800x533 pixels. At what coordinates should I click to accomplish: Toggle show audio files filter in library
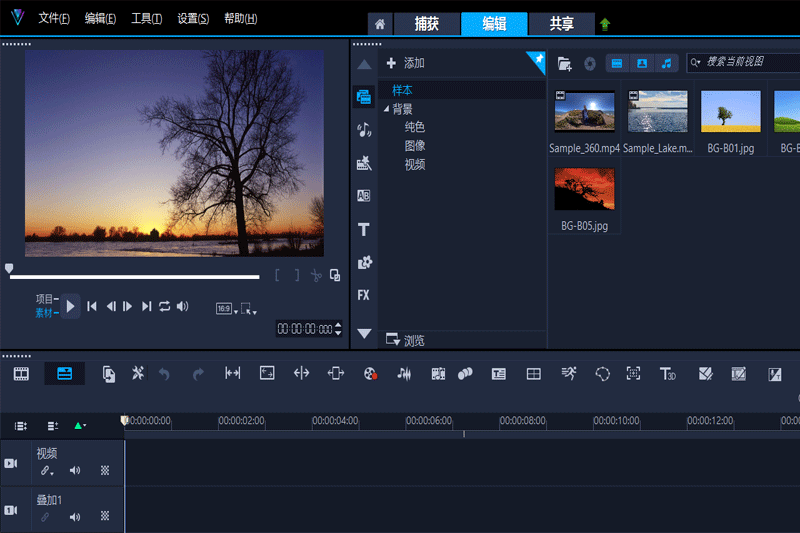pos(665,63)
